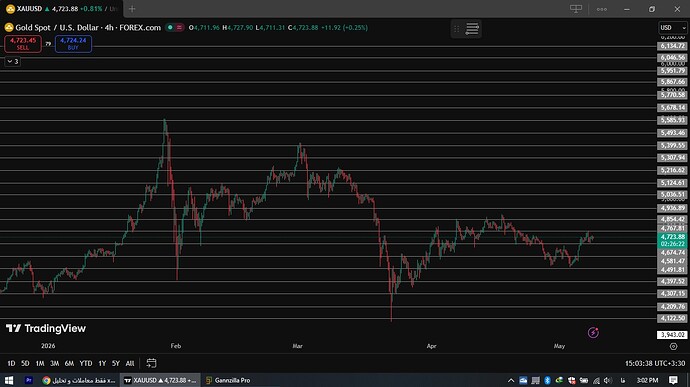
Task: Click the 5,951.79 price label
Action: point(672,70)
